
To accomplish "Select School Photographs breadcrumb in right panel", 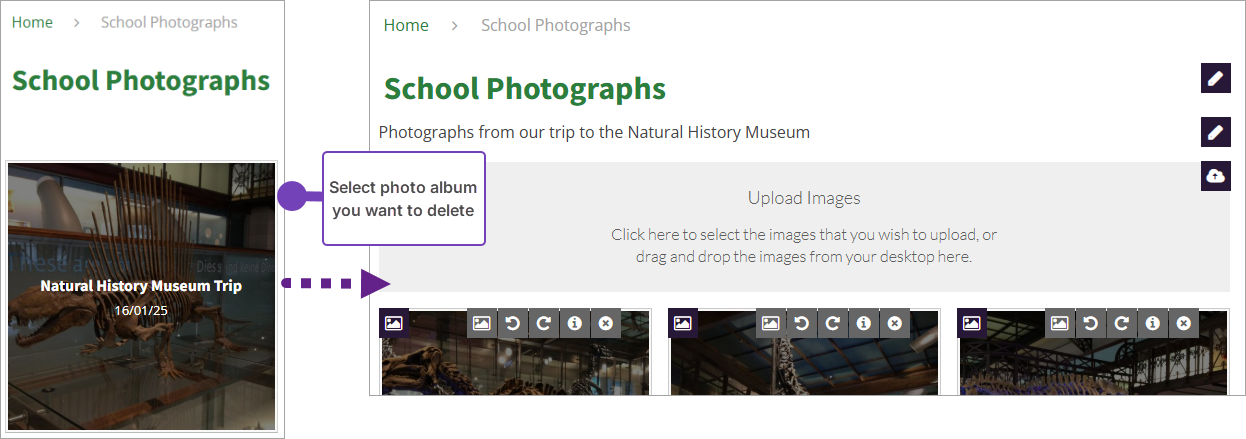I will tap(555, 25).
